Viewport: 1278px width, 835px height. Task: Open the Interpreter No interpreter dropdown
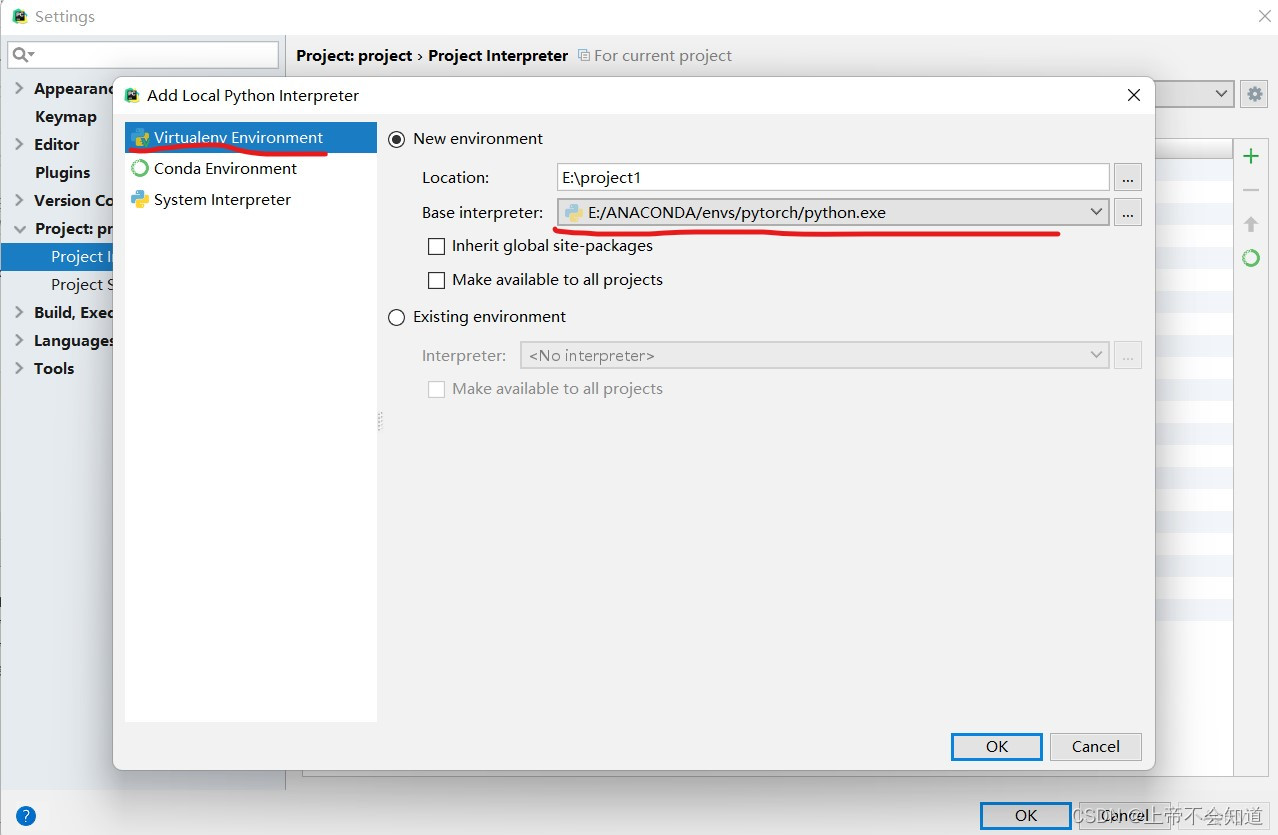tap(814, 355)
